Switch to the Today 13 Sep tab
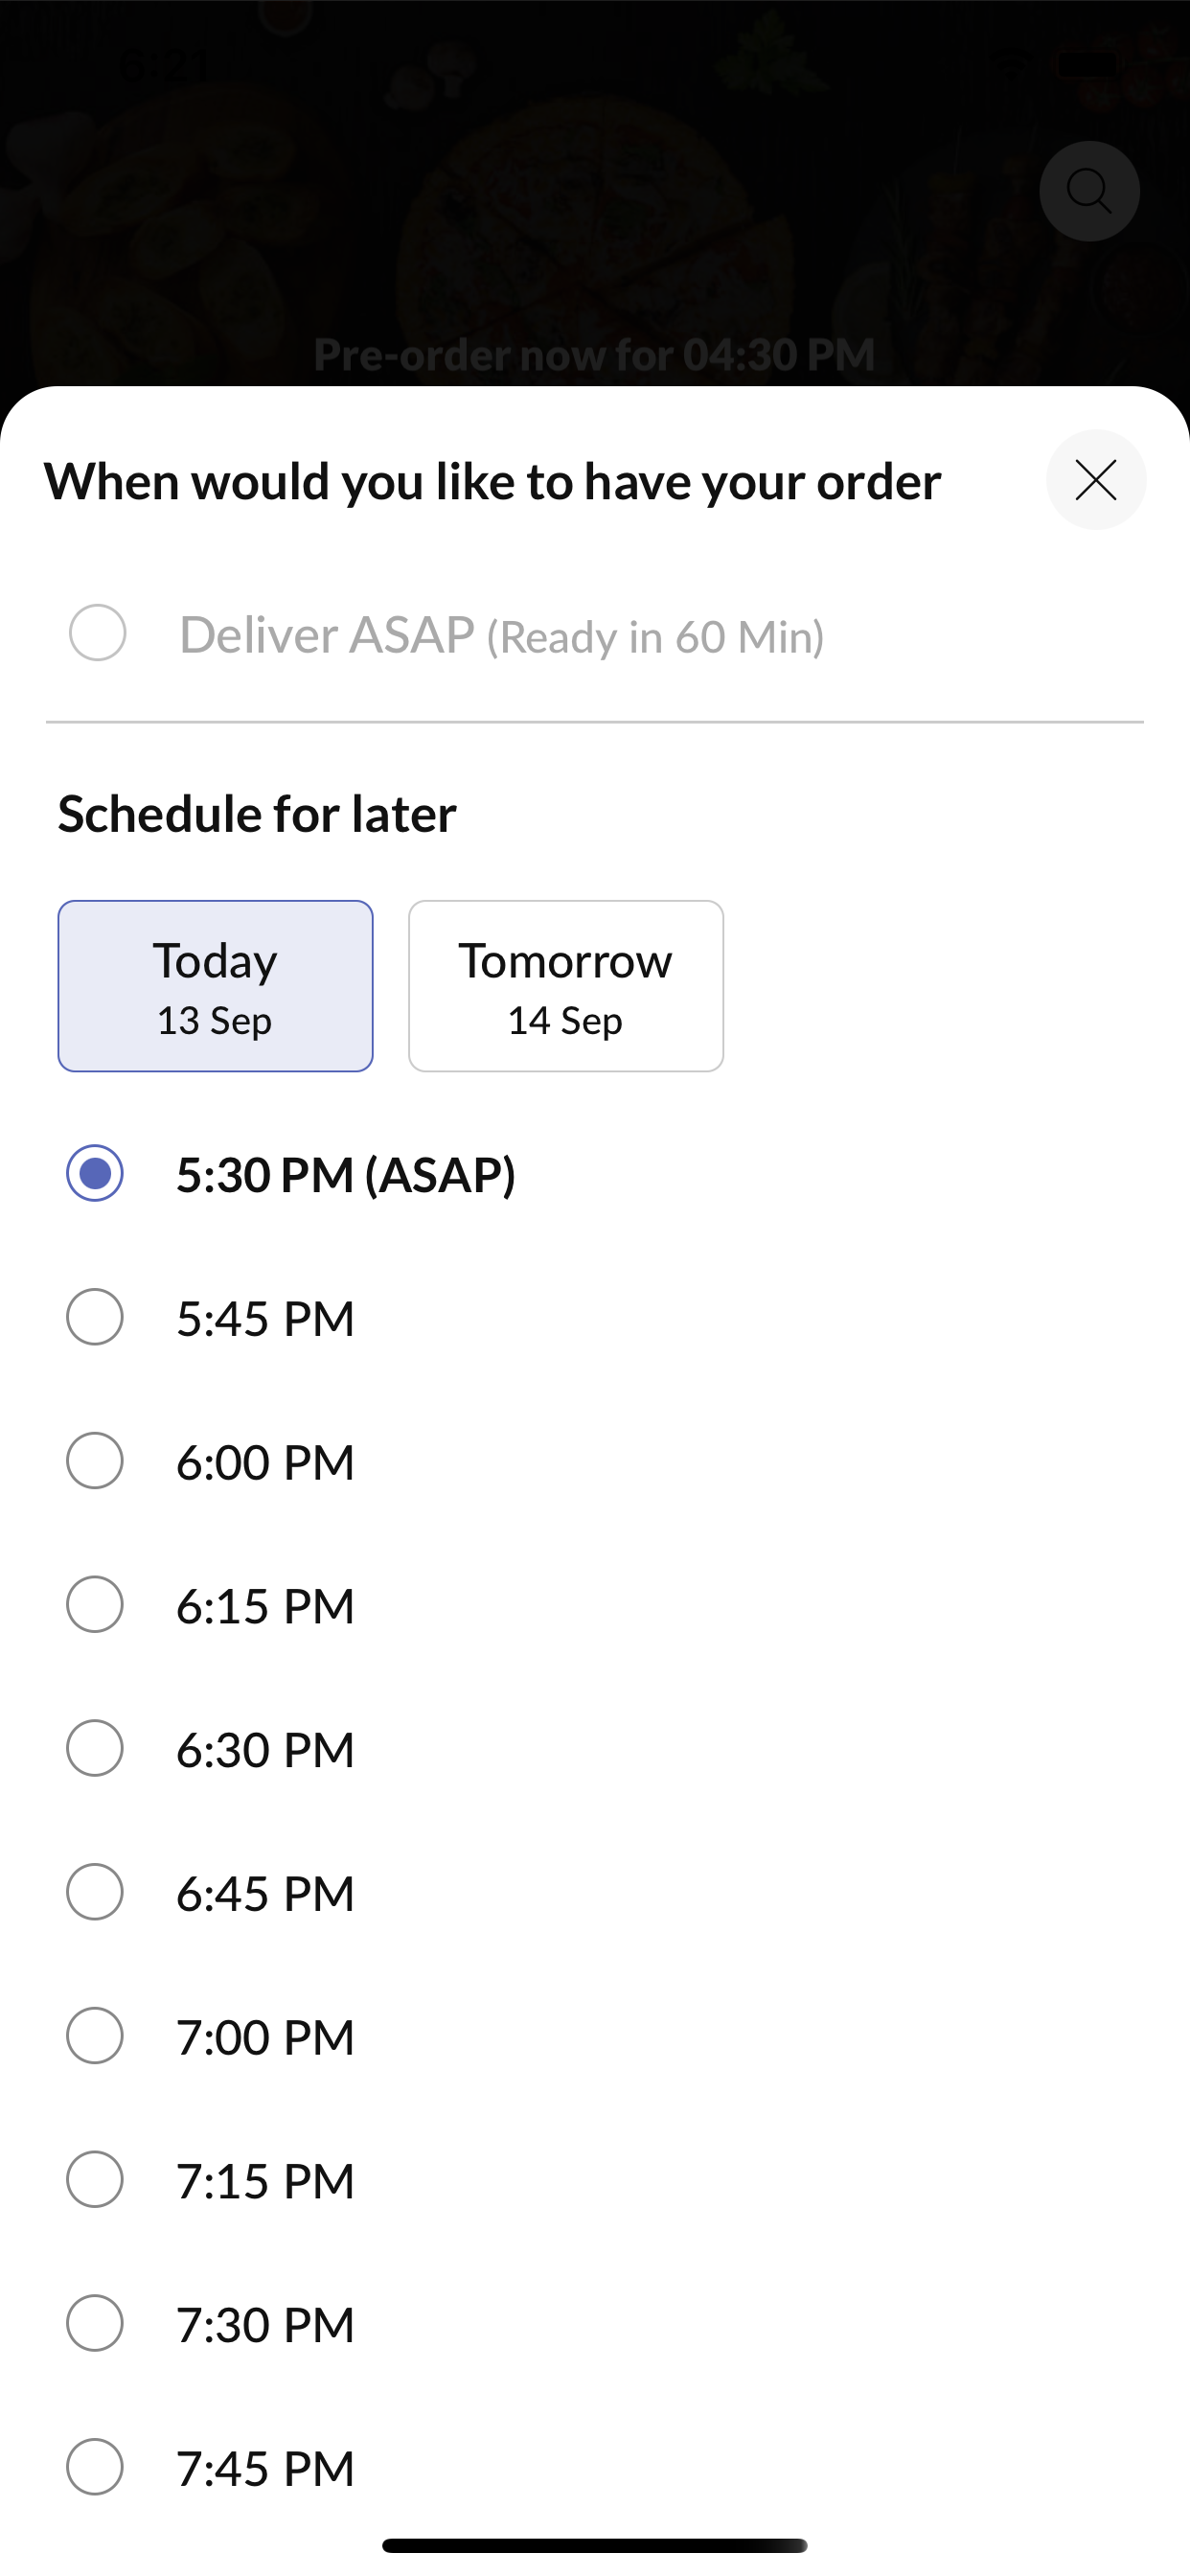This screenshot has height=2576, width=1190. pos(215,986)
